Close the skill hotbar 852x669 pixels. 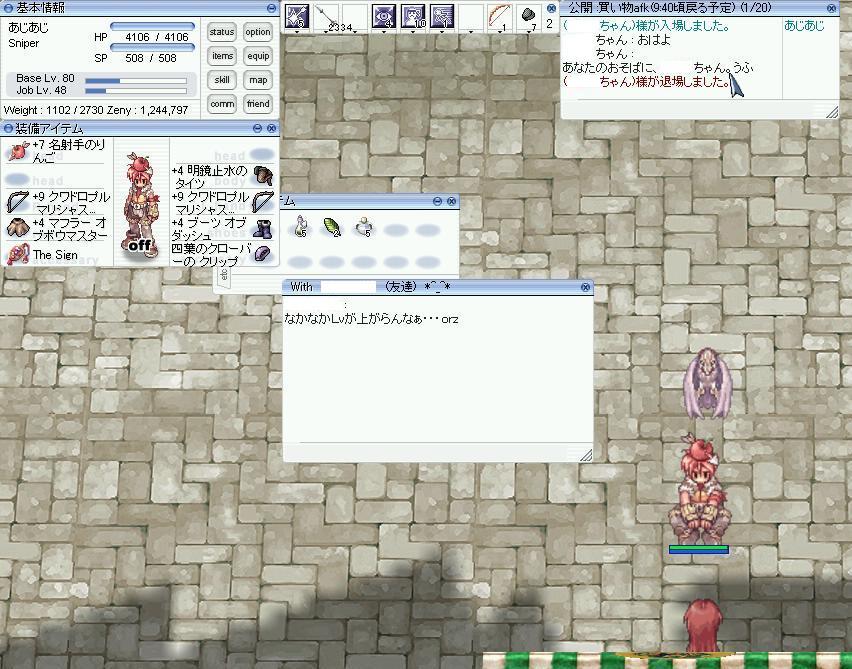(552, 8)
